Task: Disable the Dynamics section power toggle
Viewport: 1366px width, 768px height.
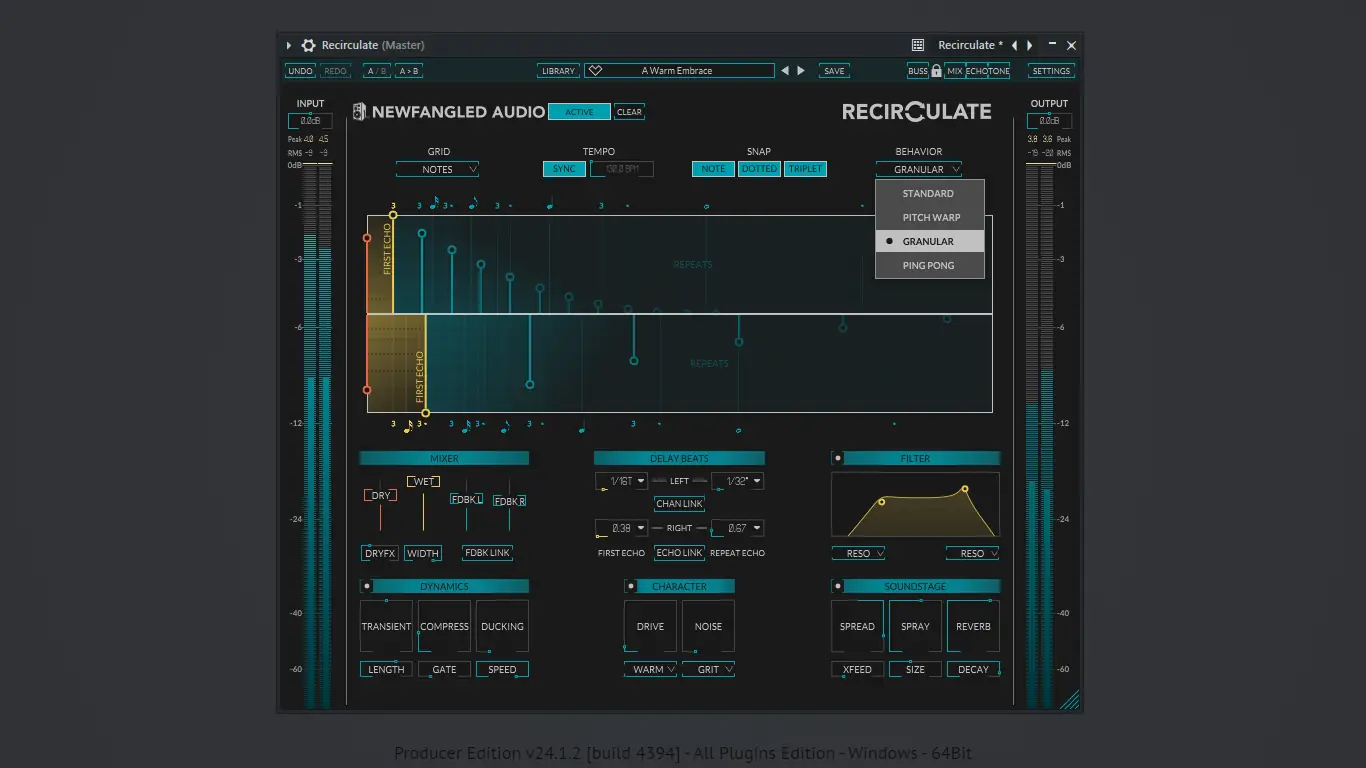Action: (x=367, y=587)
